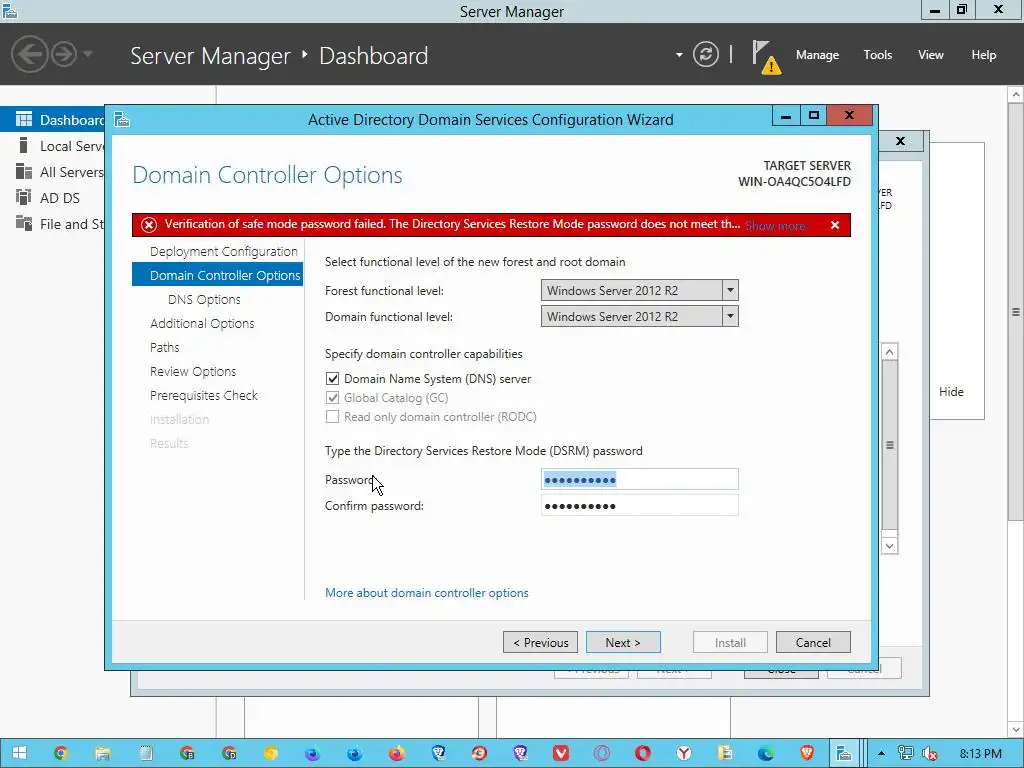
Task: Click the Next button
Action: click(x=623, y=643)
